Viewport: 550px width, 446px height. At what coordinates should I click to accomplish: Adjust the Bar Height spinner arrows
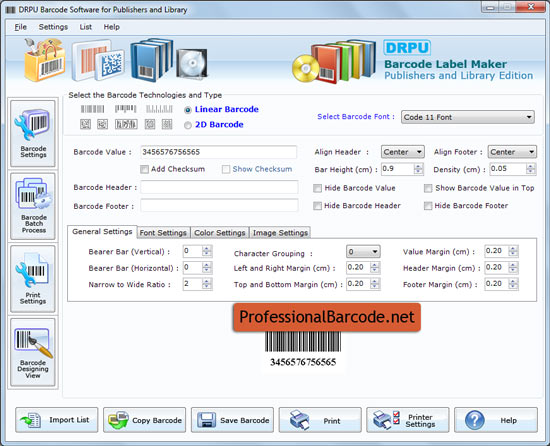click(x=418, y=169)
